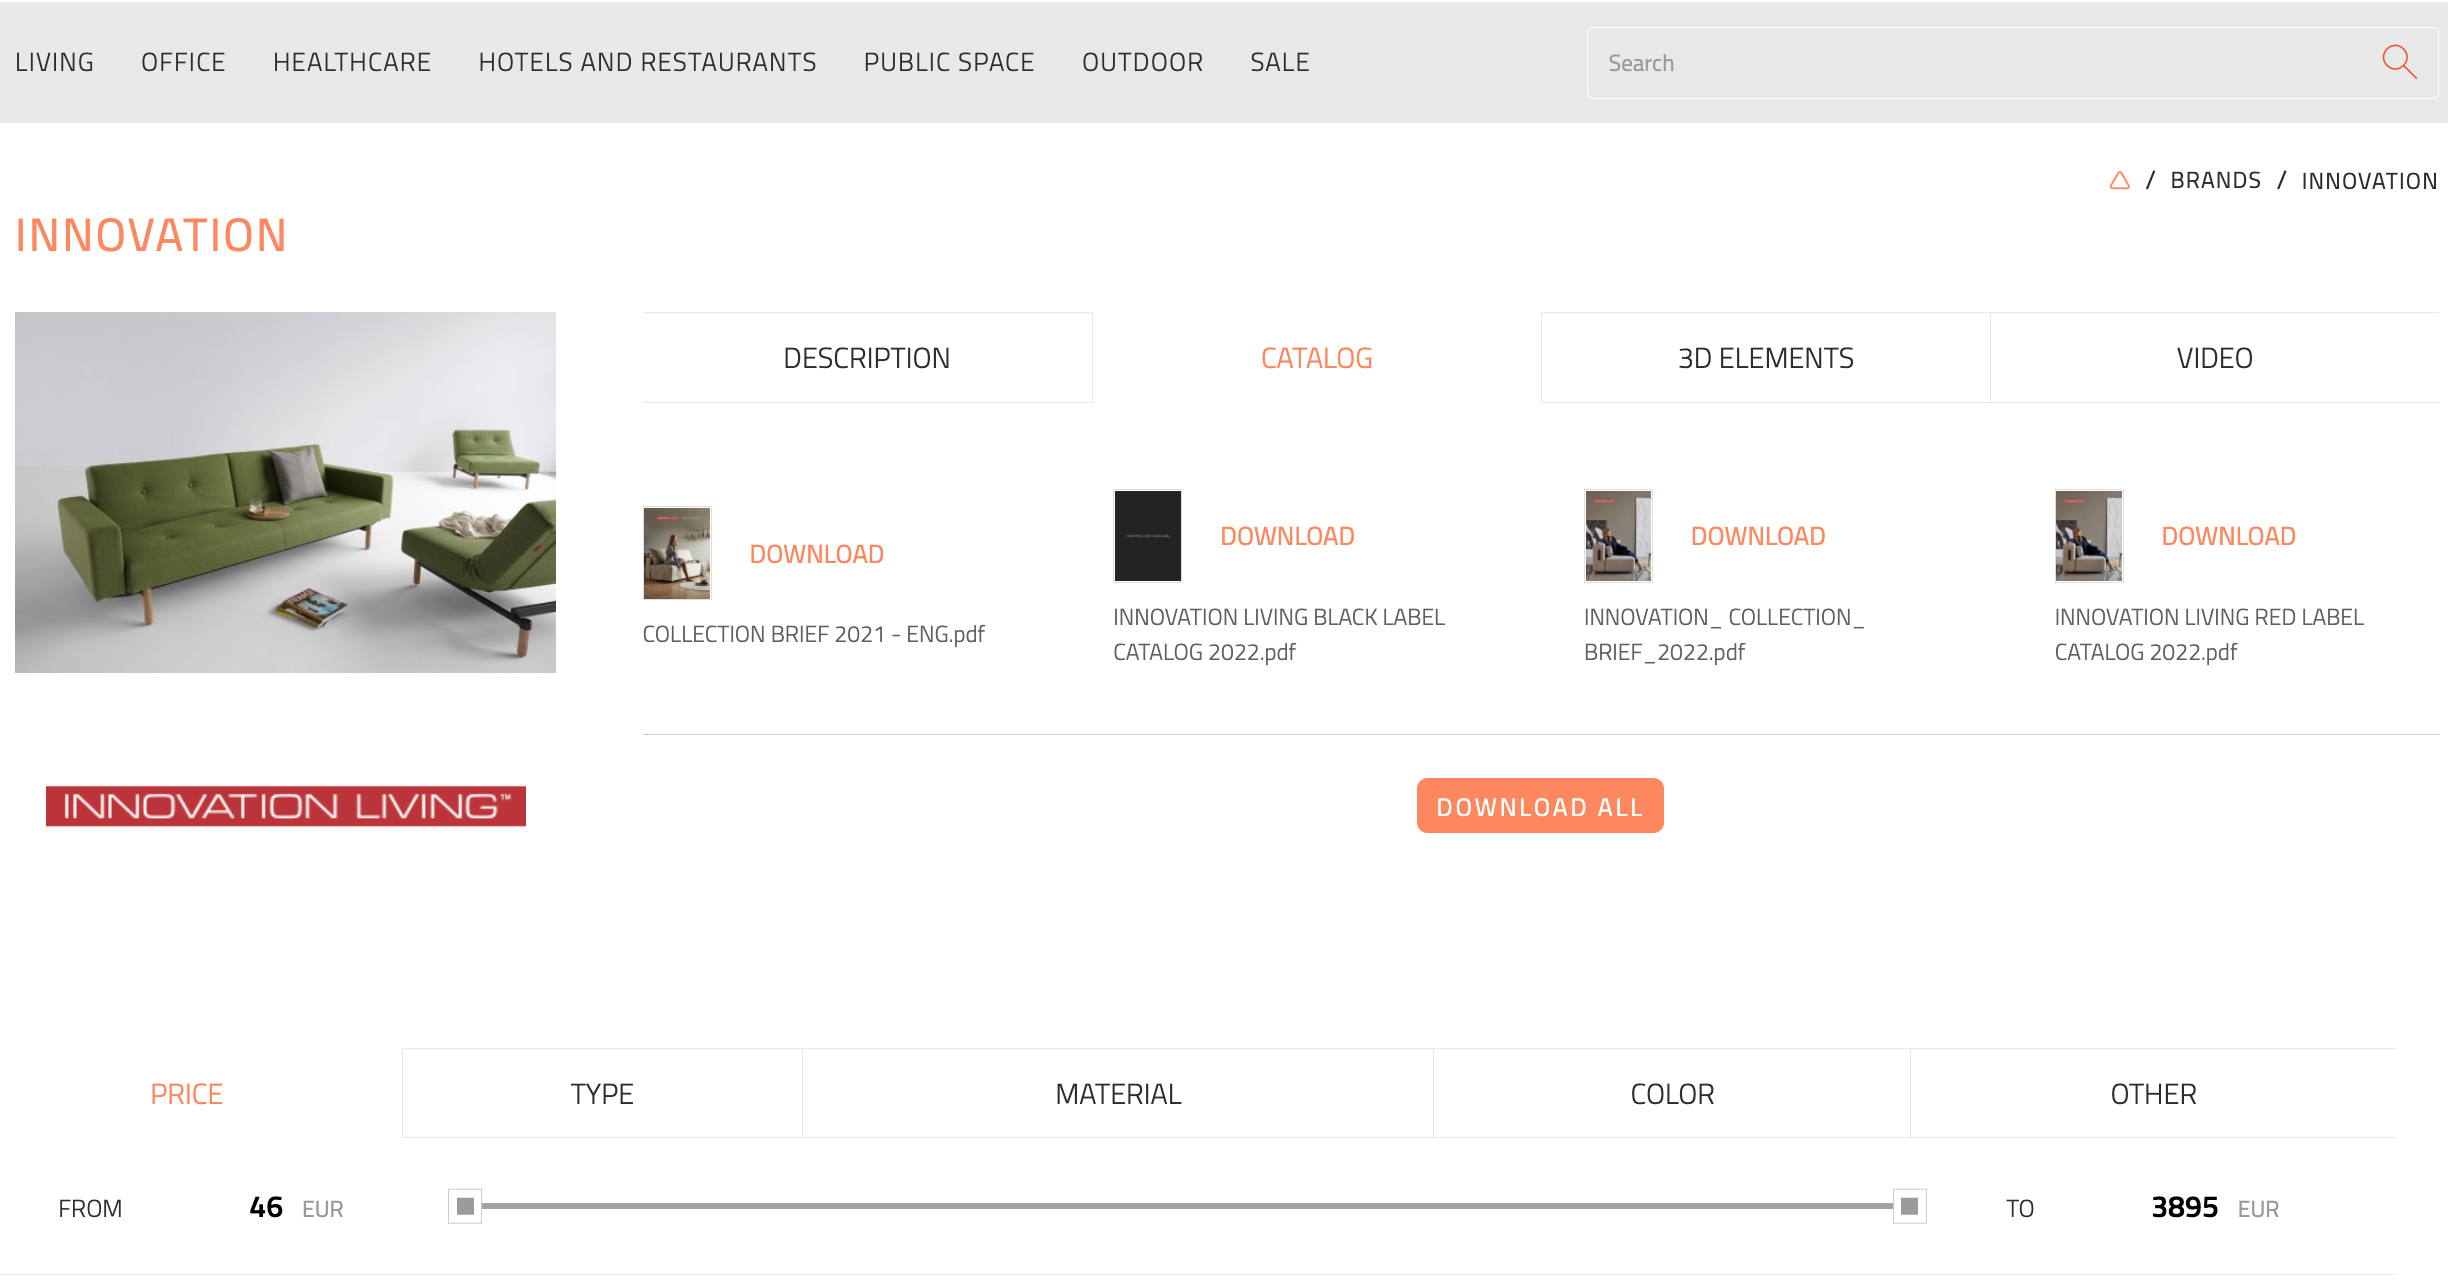This screenshot has height=1280, width=2448.
Task: Focus the Search input field
Action: point(1980,63)
